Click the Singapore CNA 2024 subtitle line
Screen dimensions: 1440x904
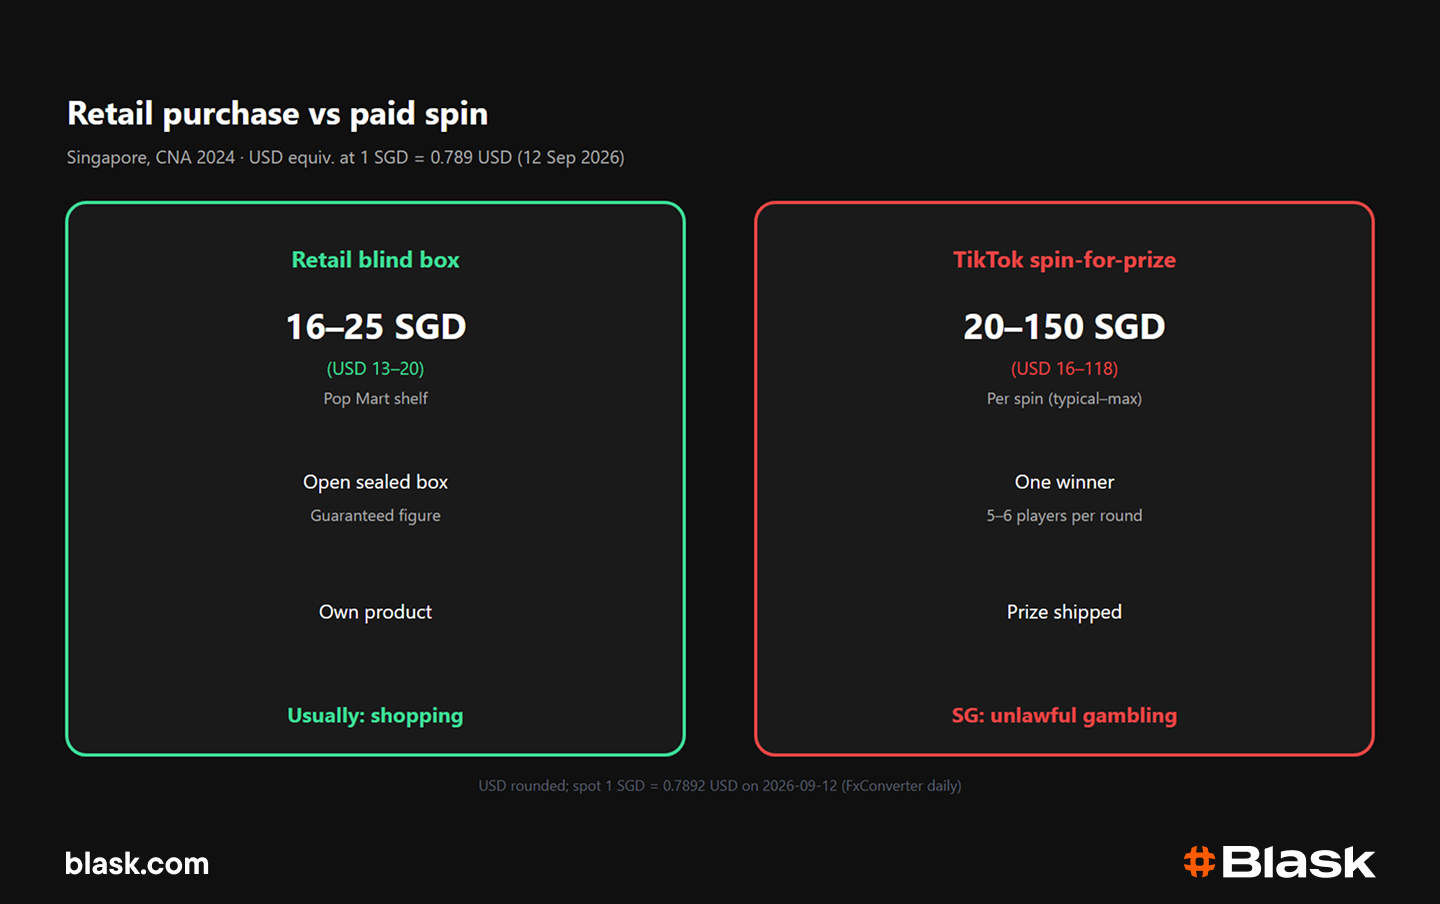[345, 158]
